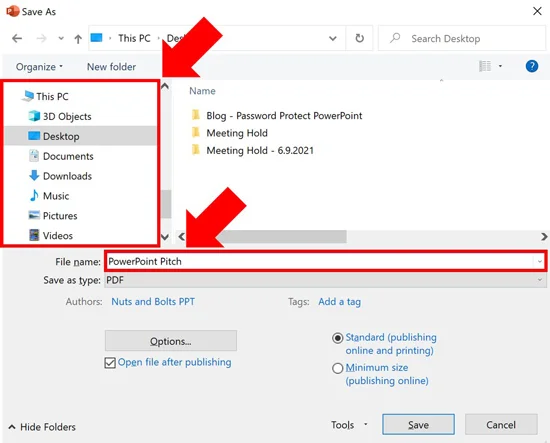Collapse with Hide Folders
The width and height of the screenshot is (550, 443).
tap(42, 427)
